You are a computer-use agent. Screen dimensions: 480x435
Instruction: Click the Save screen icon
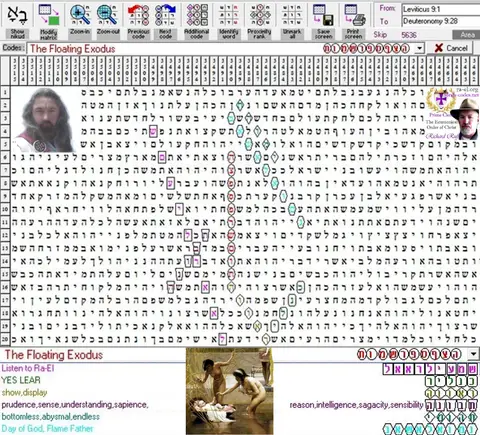323,15
